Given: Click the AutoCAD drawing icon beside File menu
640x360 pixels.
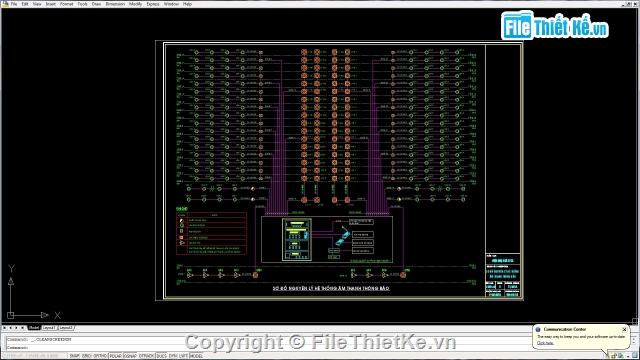Looking at the screenshot, I should click(5, 4).
